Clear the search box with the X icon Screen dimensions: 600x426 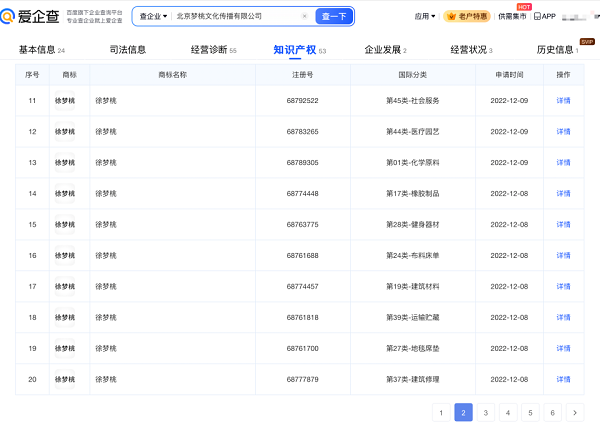pyautogui.click(x=305, y=16)
